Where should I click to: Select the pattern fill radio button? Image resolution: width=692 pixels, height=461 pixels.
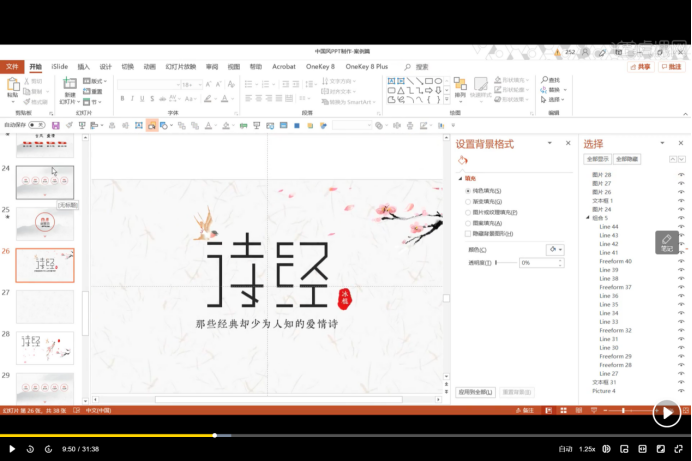coord(468,223)
